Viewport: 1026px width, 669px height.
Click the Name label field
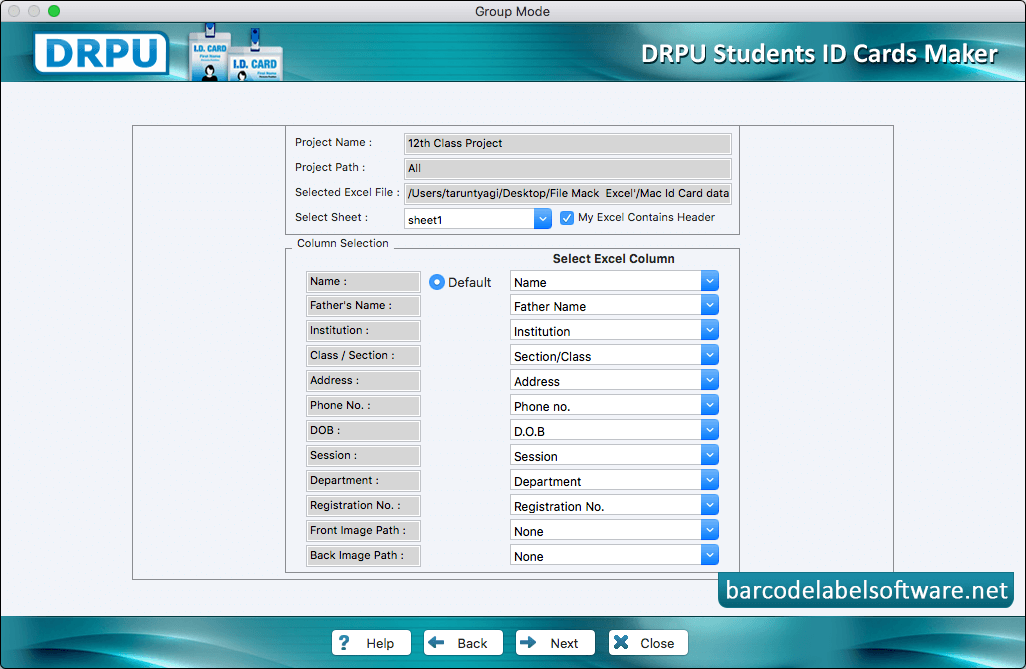pyautogui.click(x=363, y=281)
